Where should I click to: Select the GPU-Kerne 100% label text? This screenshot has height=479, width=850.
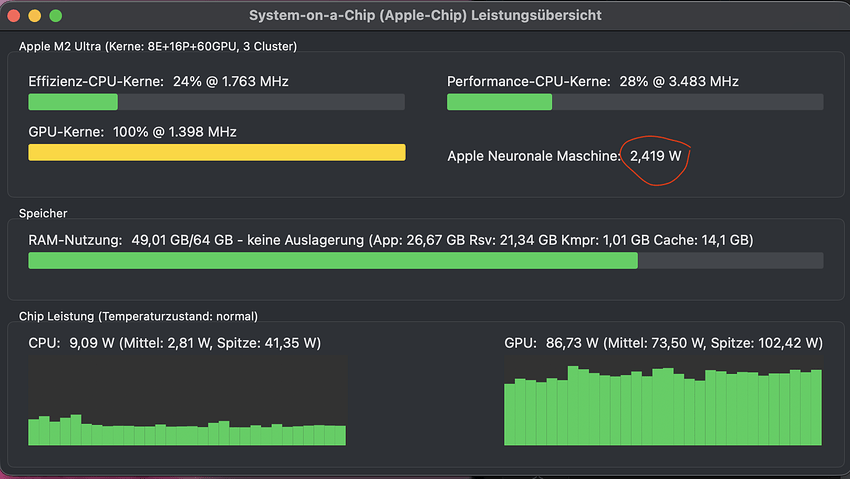(132, 131)
